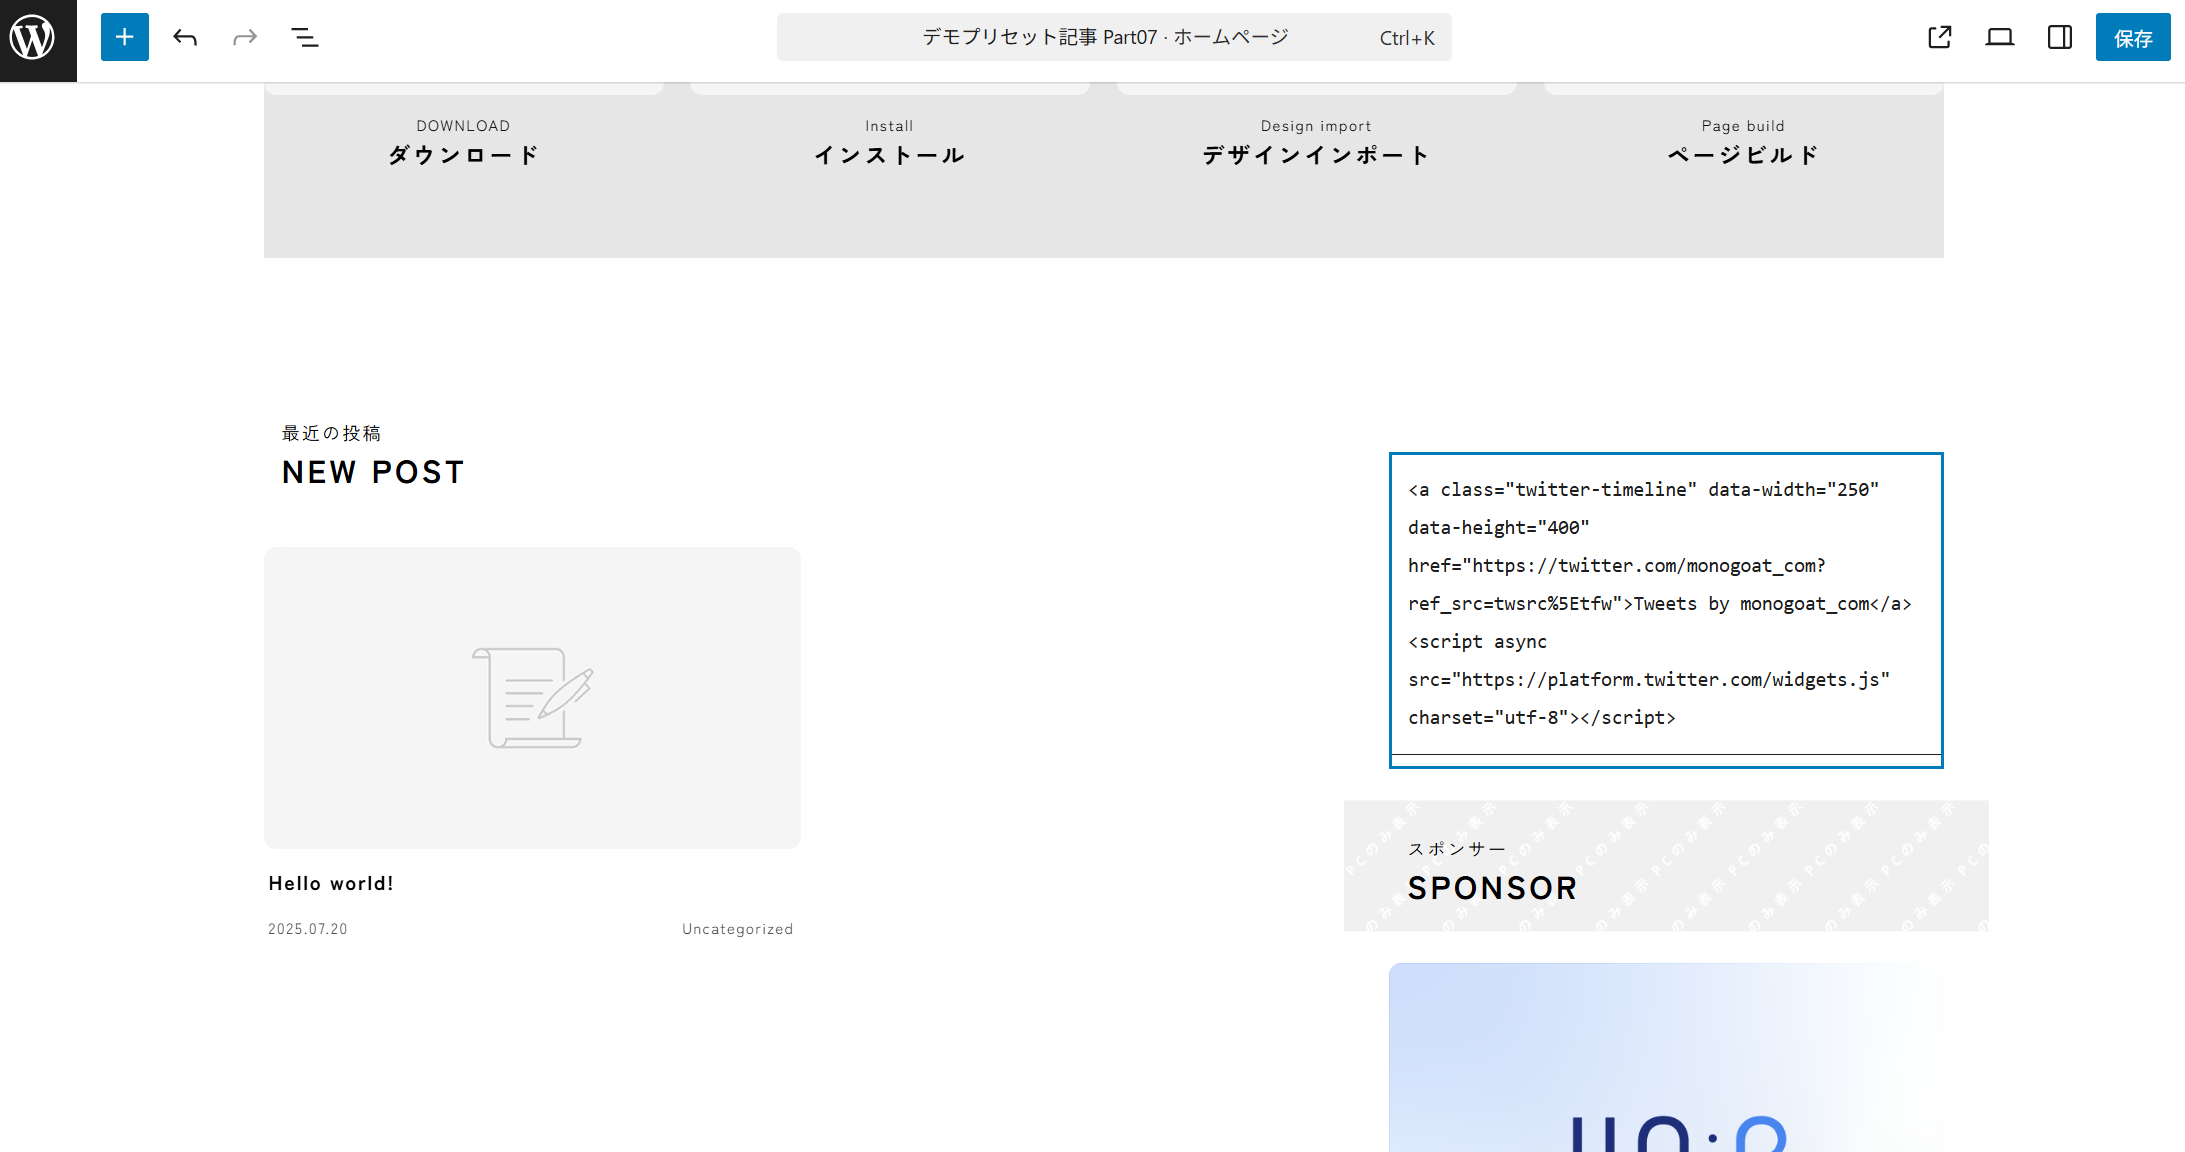
Task: Open the Uncategorized category link
Action: point(738,929)
